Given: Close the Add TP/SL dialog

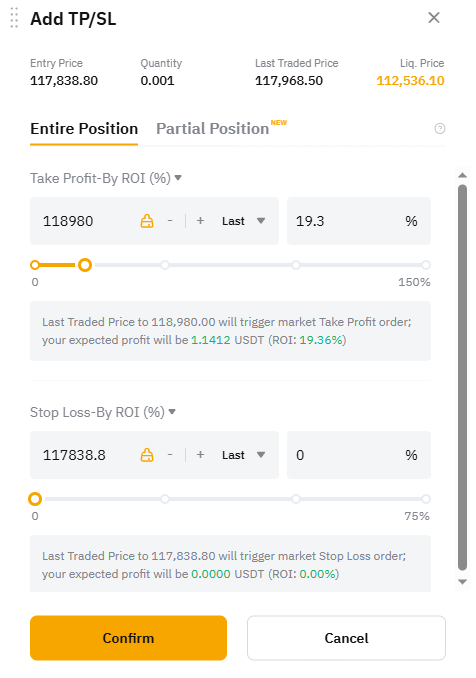Looking at the screenshot, I should tap(434, 18).
